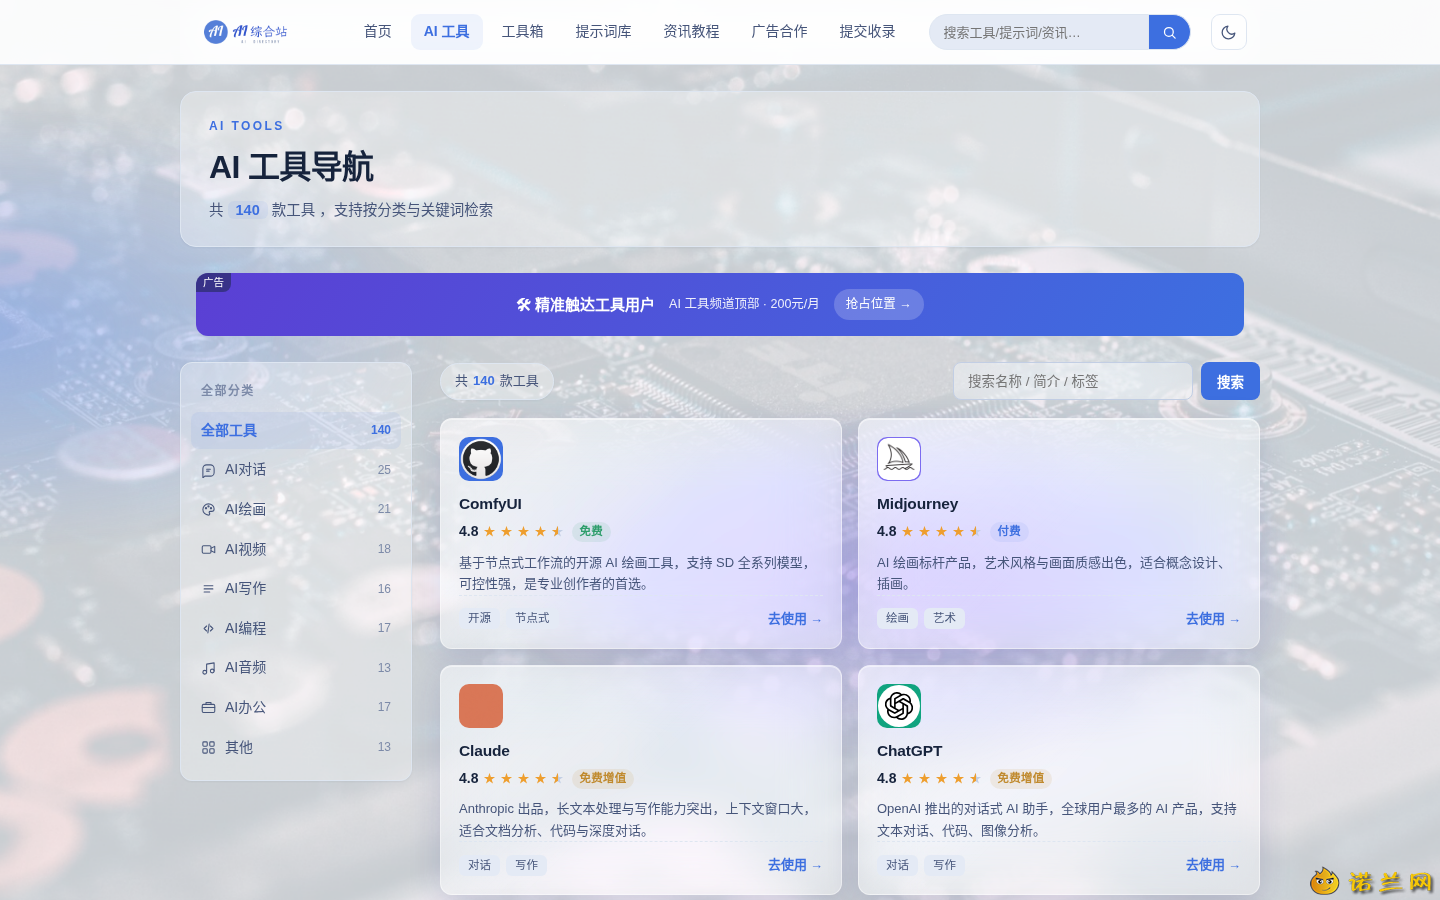Click the 写作 tag on Claude card
The height and width of the screenshot is (900, 1440).
526,865
